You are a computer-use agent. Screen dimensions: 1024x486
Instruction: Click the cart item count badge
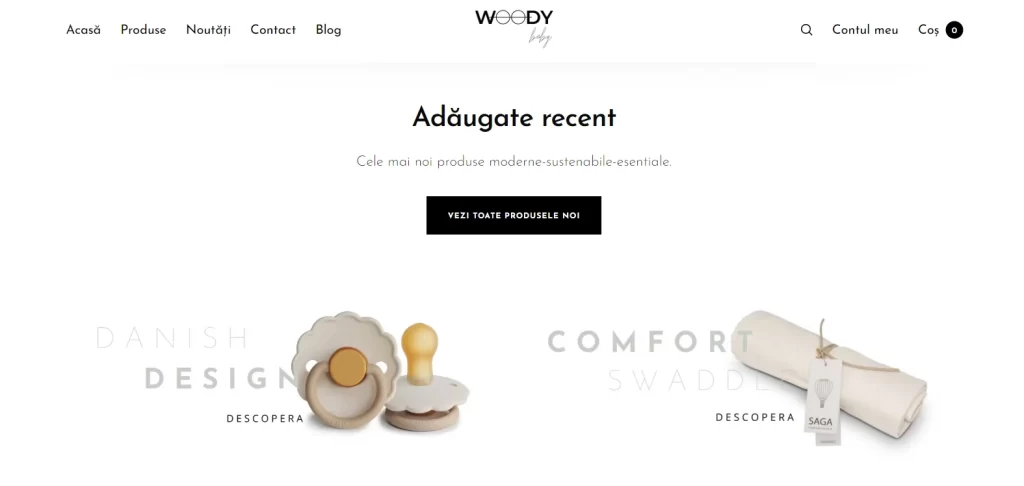pyautogui.click(x=954, y=30)
